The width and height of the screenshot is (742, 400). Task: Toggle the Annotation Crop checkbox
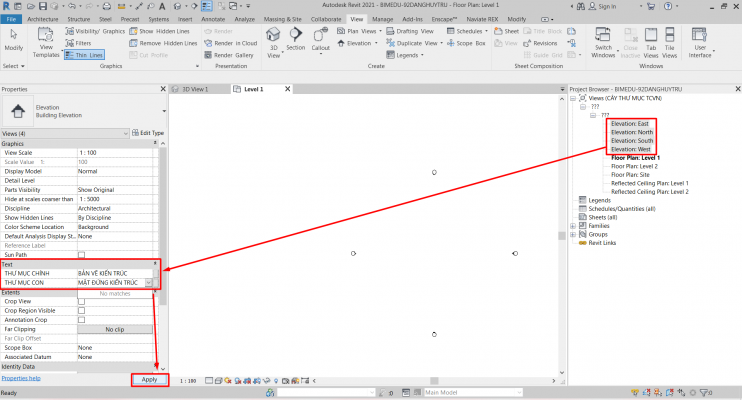tap(81, 319)
